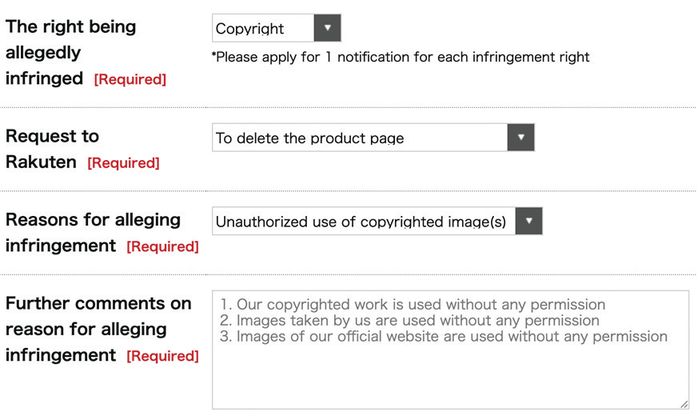Click the arrow icon beside Copyright
This screenshot has height=416, width=698.
(x=327, y=28)
